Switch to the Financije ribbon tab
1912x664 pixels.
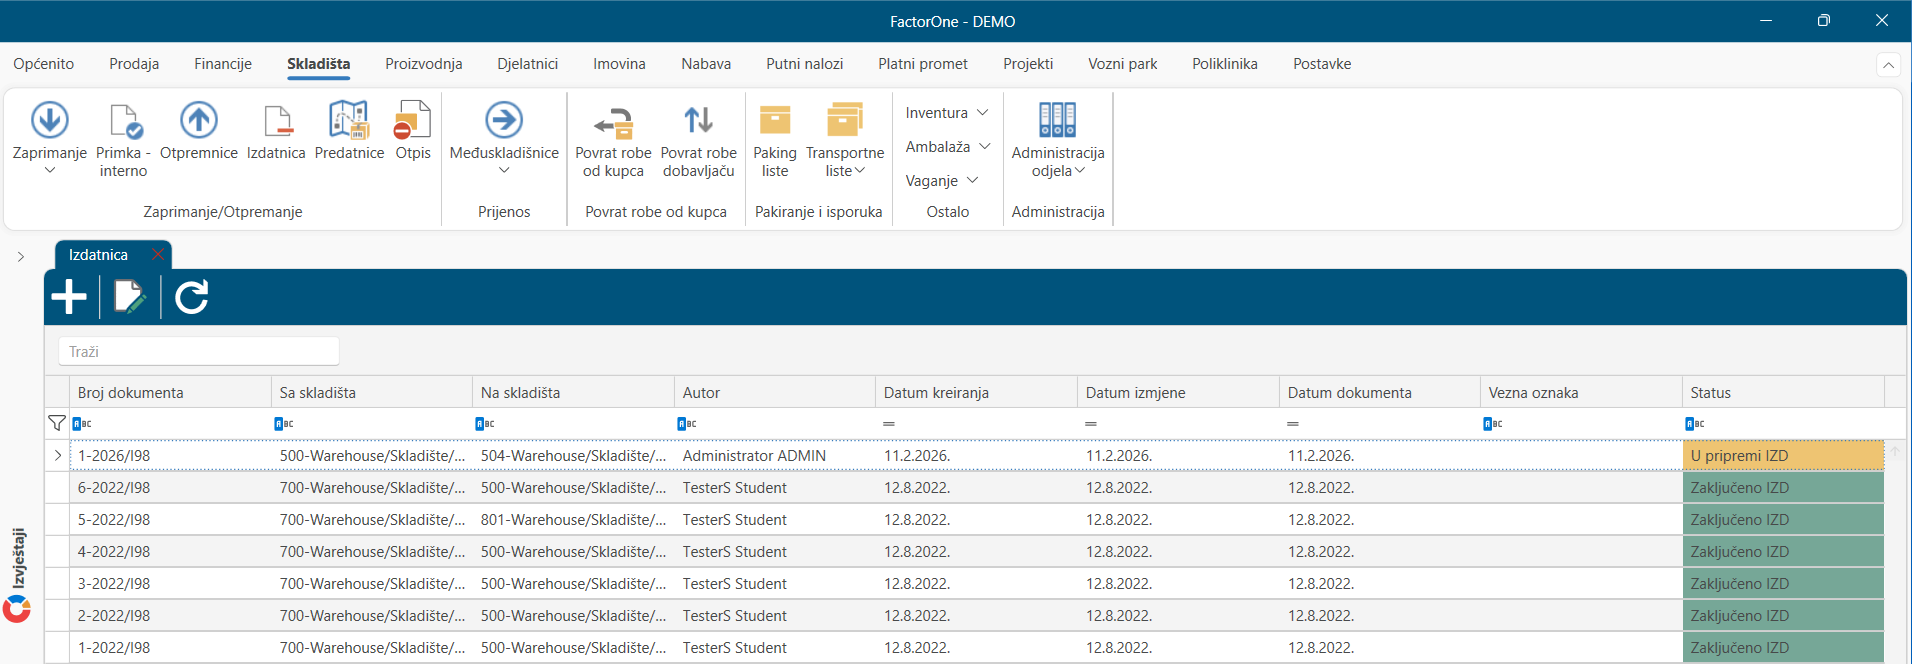pyautogui.click(x=223, y=64)
